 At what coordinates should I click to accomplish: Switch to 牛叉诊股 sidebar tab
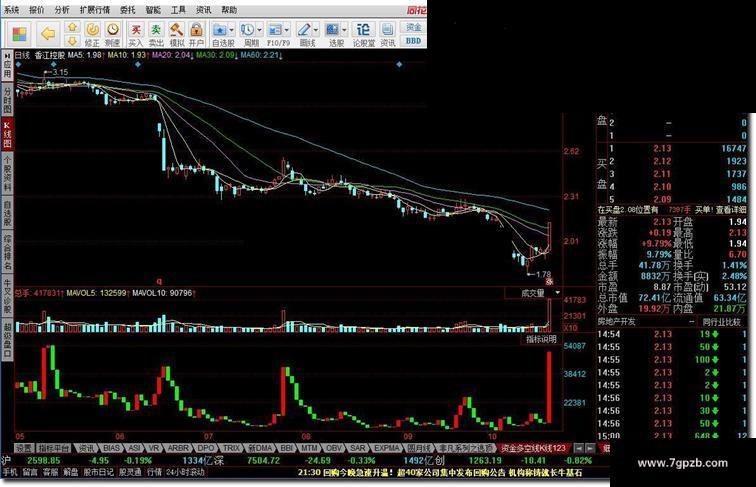7,295
